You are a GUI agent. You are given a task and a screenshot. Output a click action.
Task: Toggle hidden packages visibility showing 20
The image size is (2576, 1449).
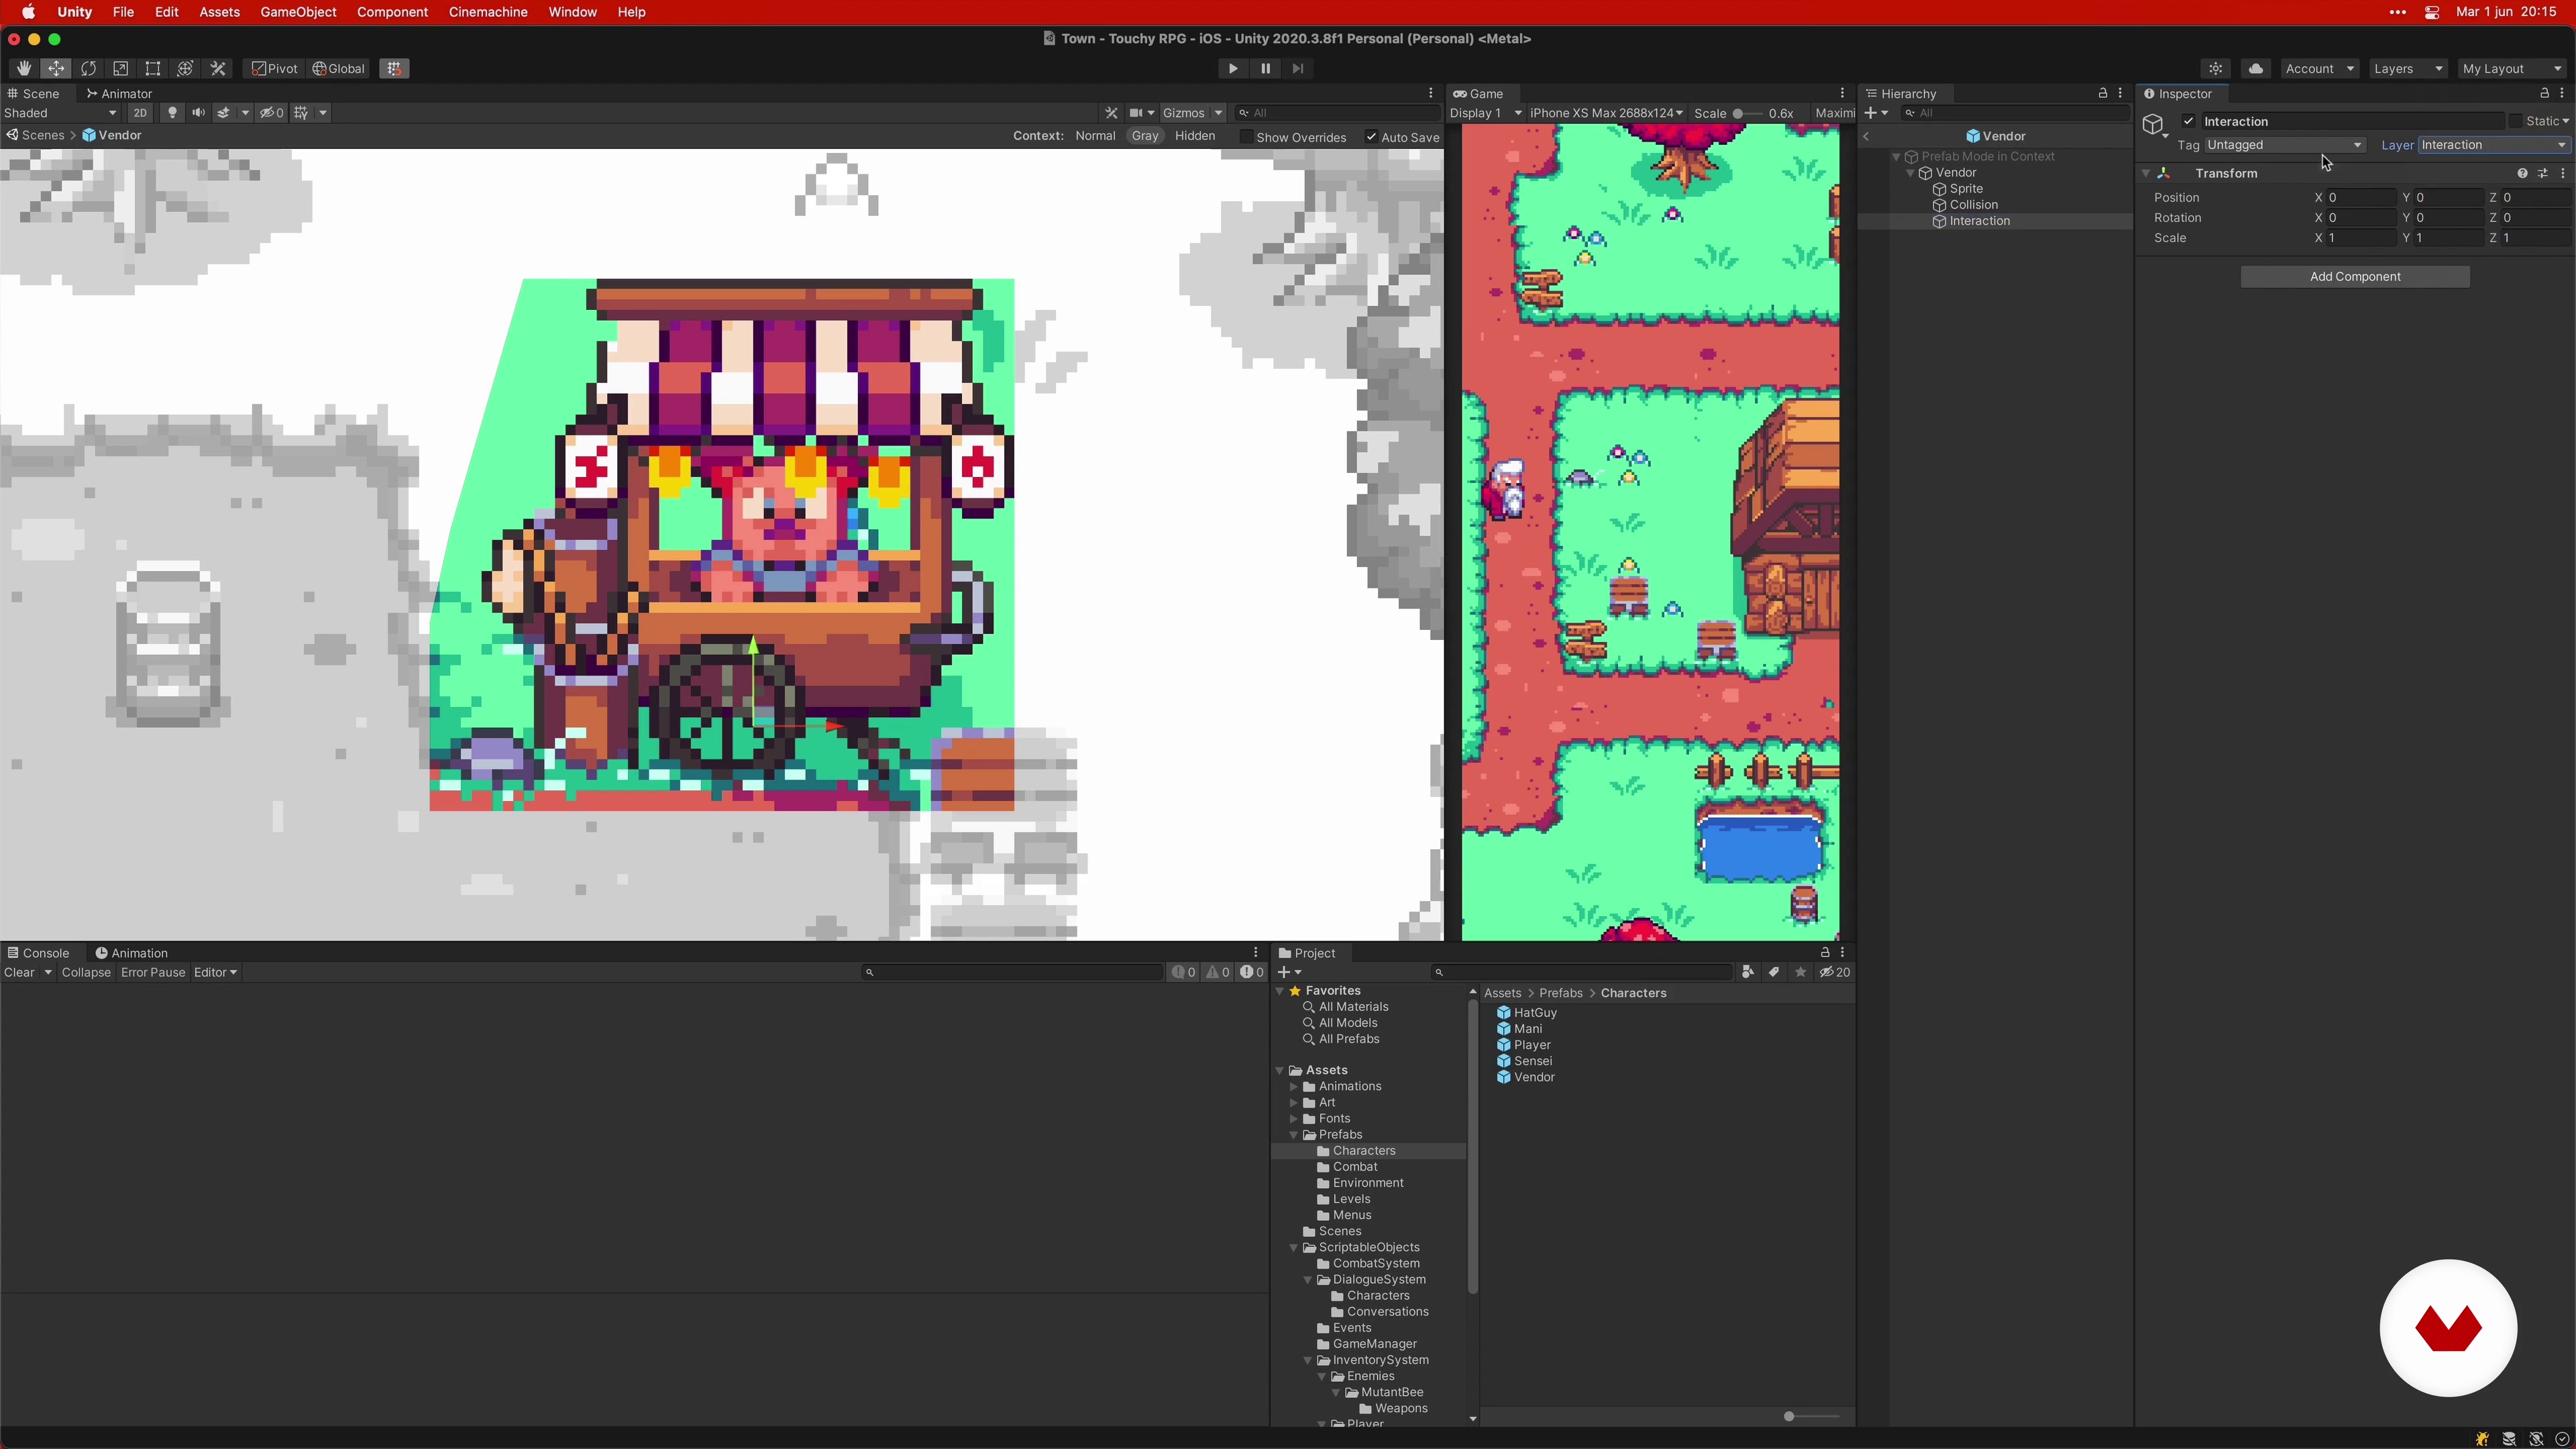tap(1834, 972)
